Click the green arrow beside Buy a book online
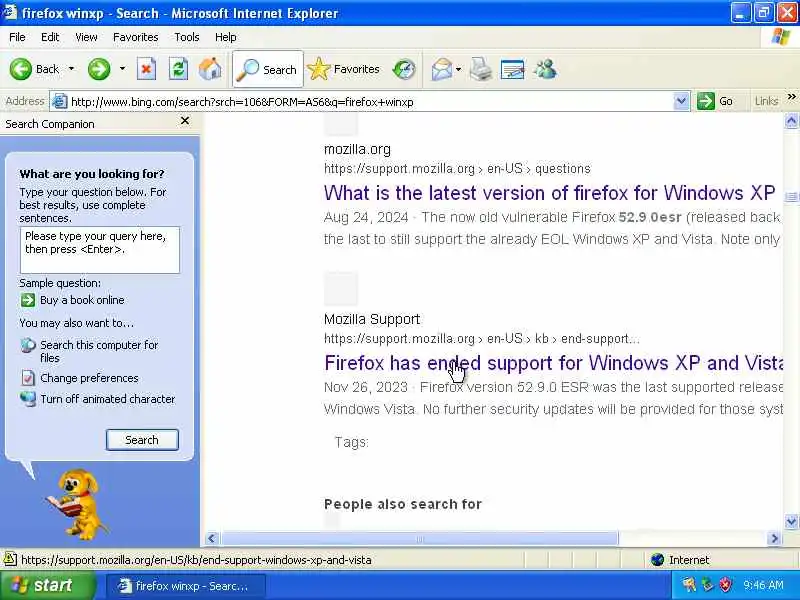Screen dimensions: 800x600 (x=28, y=300)
